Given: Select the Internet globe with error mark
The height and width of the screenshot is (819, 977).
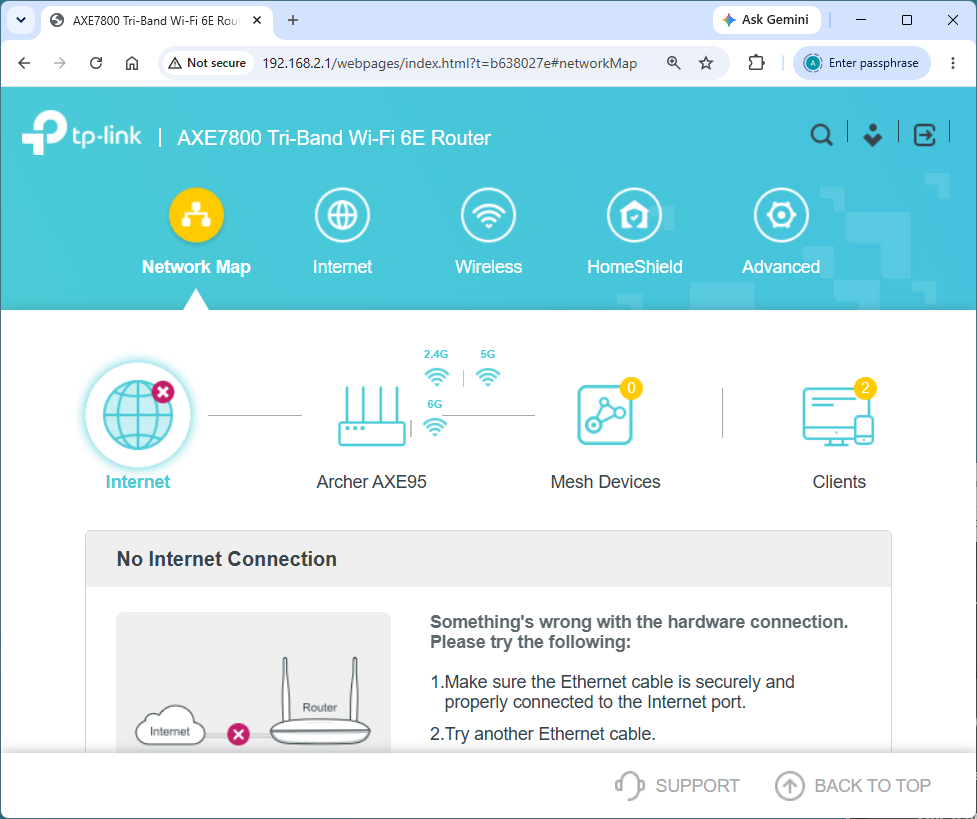Looking at the screenshot, I should coord(138,414).
